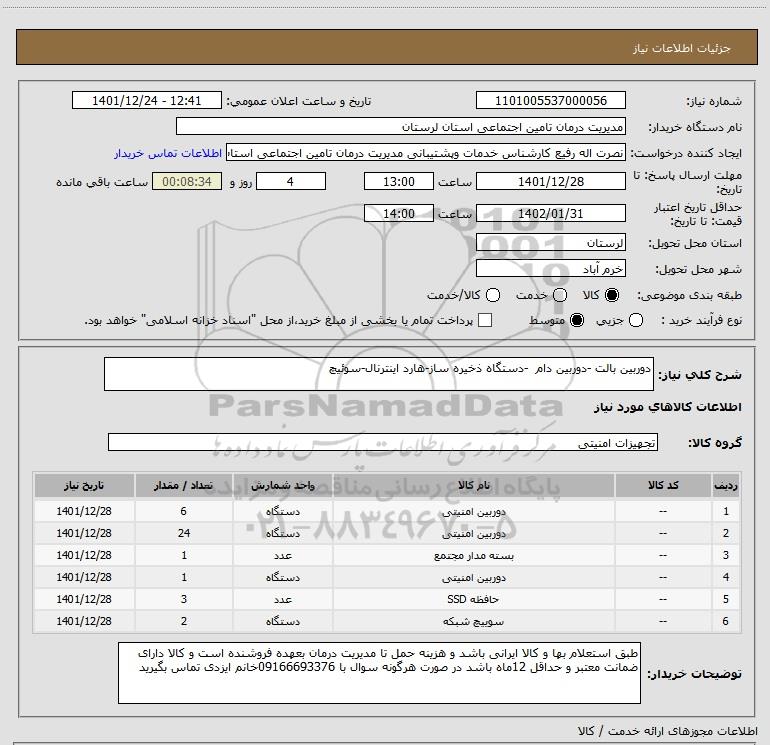This screenshot has height=745, width=770.
Task: Choose the متوسط purchase type option
Action: click(577, 320)
